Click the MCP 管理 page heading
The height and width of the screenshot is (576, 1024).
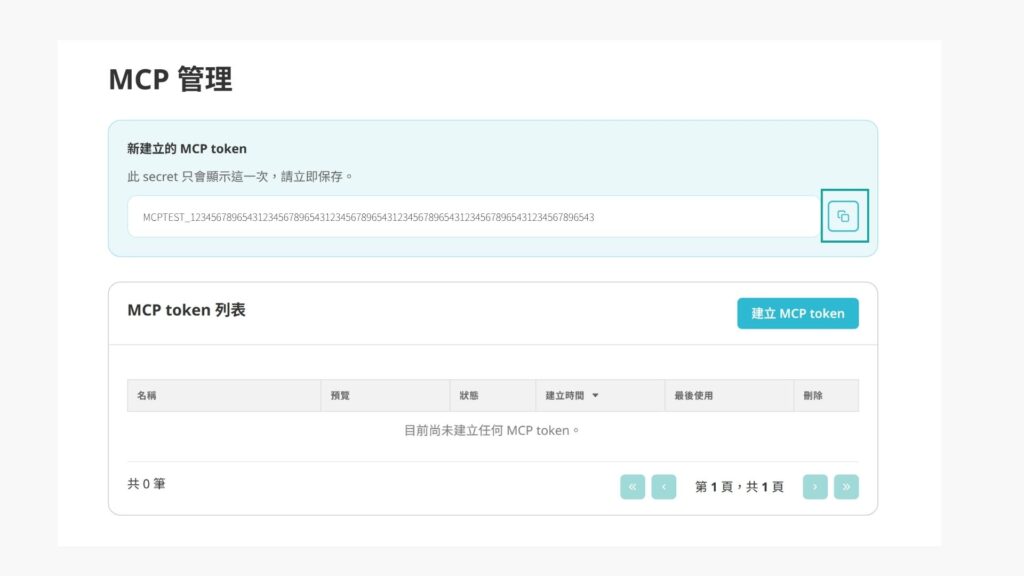pos(170,80)
